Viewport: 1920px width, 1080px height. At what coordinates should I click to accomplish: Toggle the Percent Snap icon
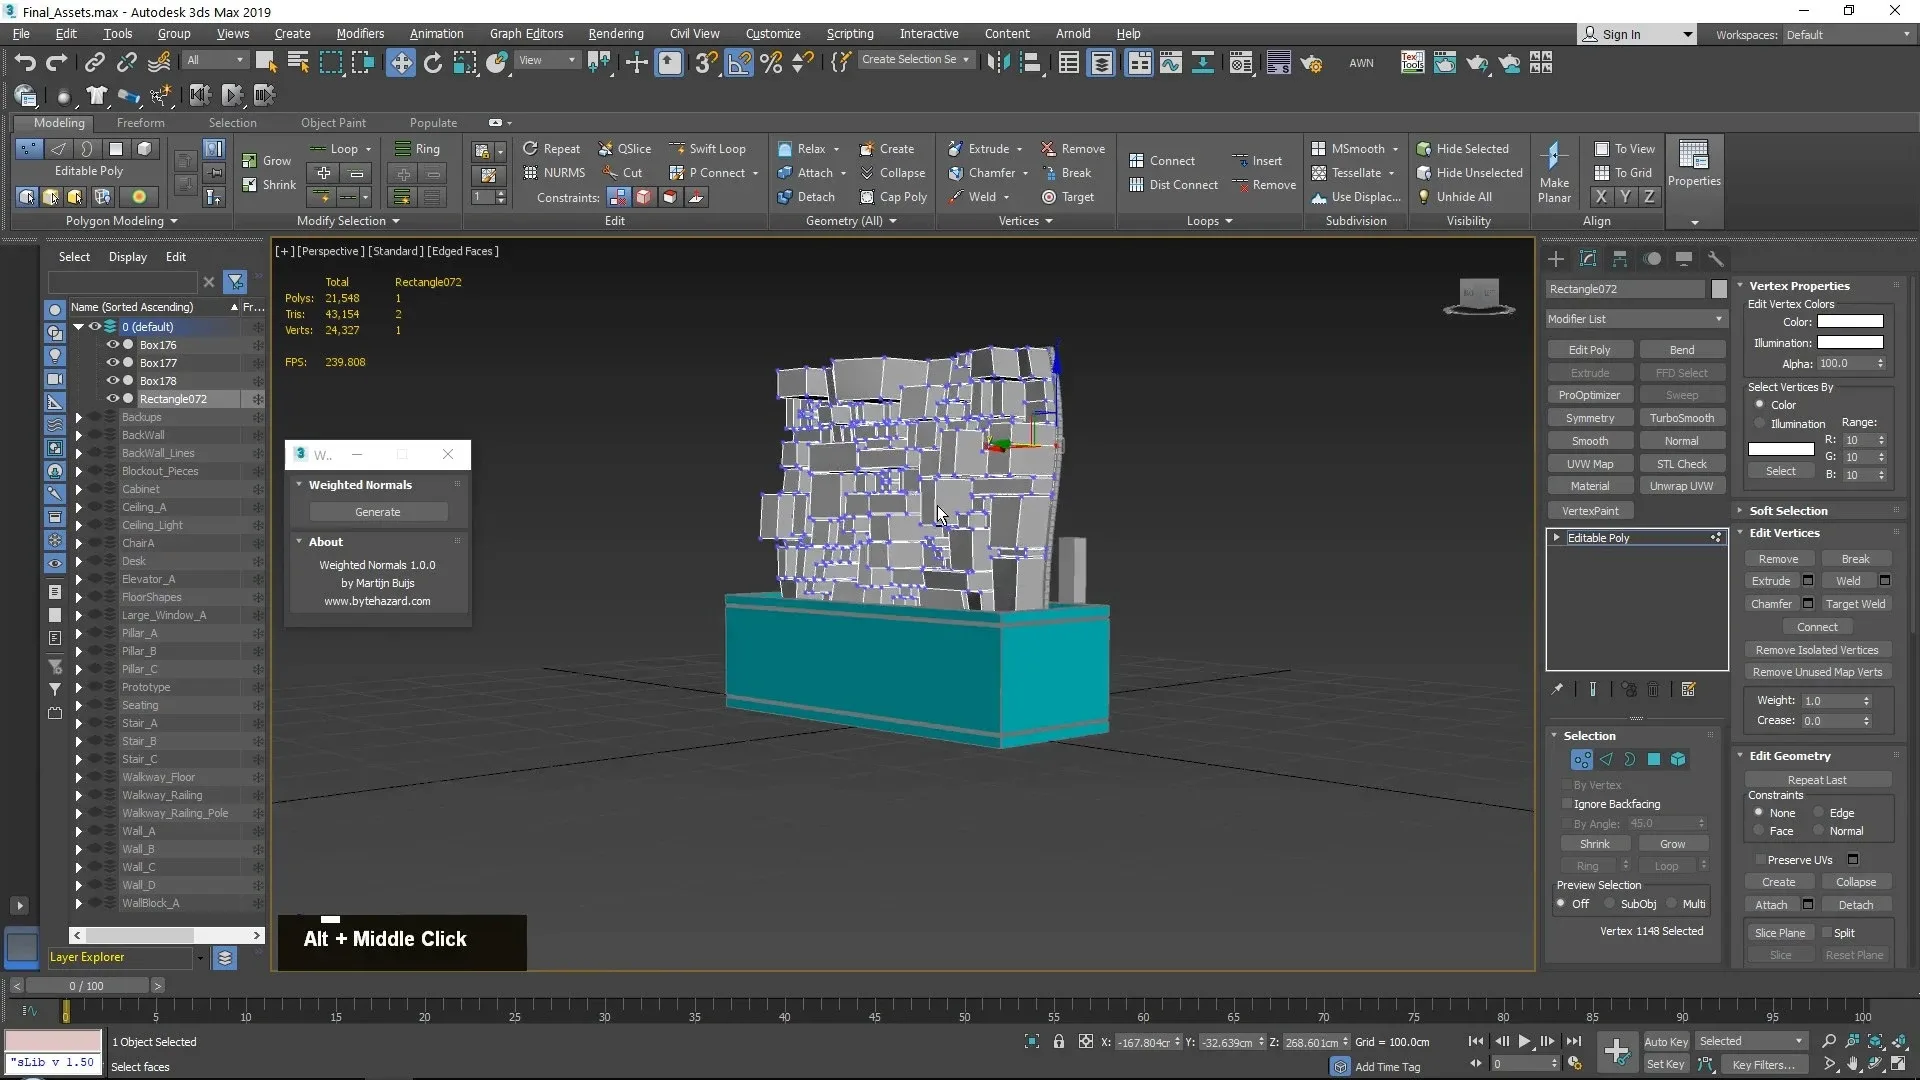click(x=771, y=63)
